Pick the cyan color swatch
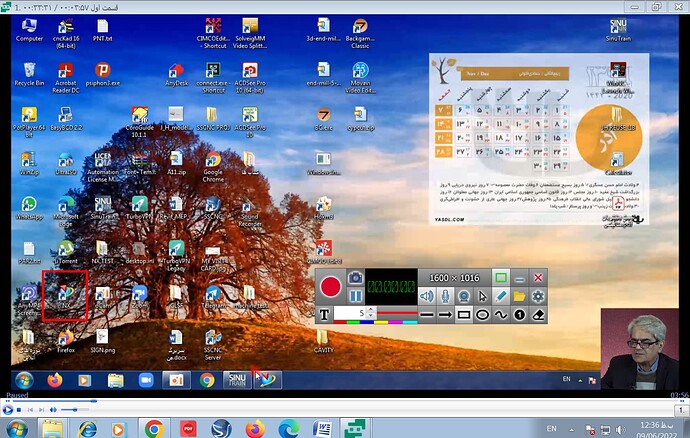This screenshot has height=438, width=690. click(410, 322)
